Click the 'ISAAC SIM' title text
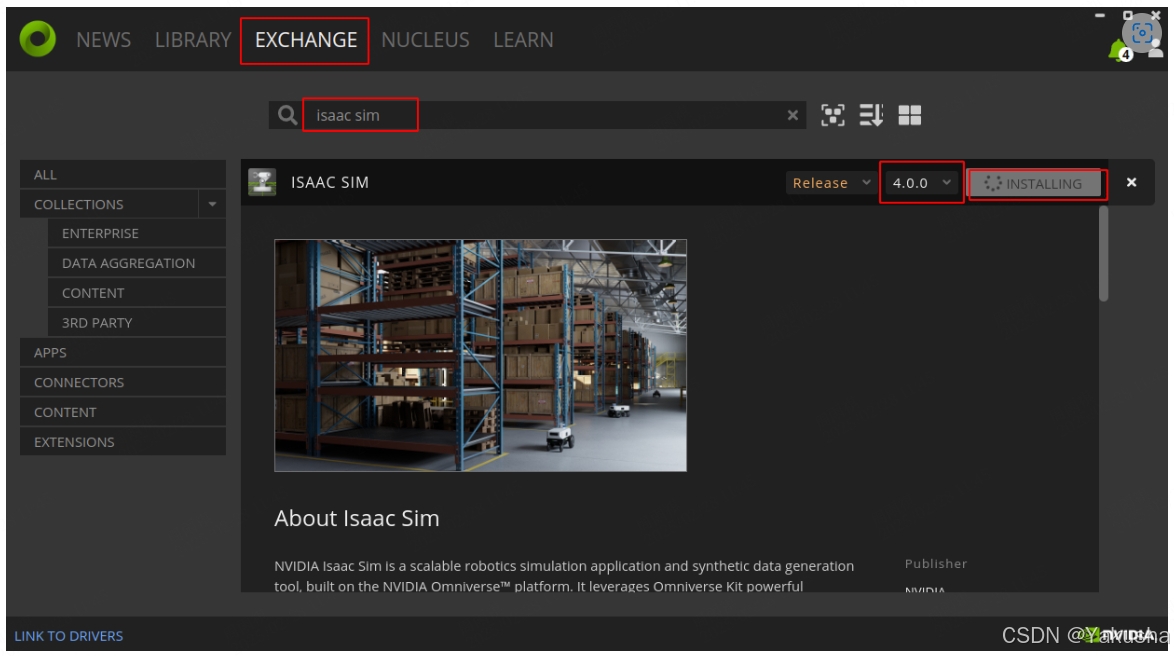This screenshot has width=1174, height=656. click(x=329, y=182)
